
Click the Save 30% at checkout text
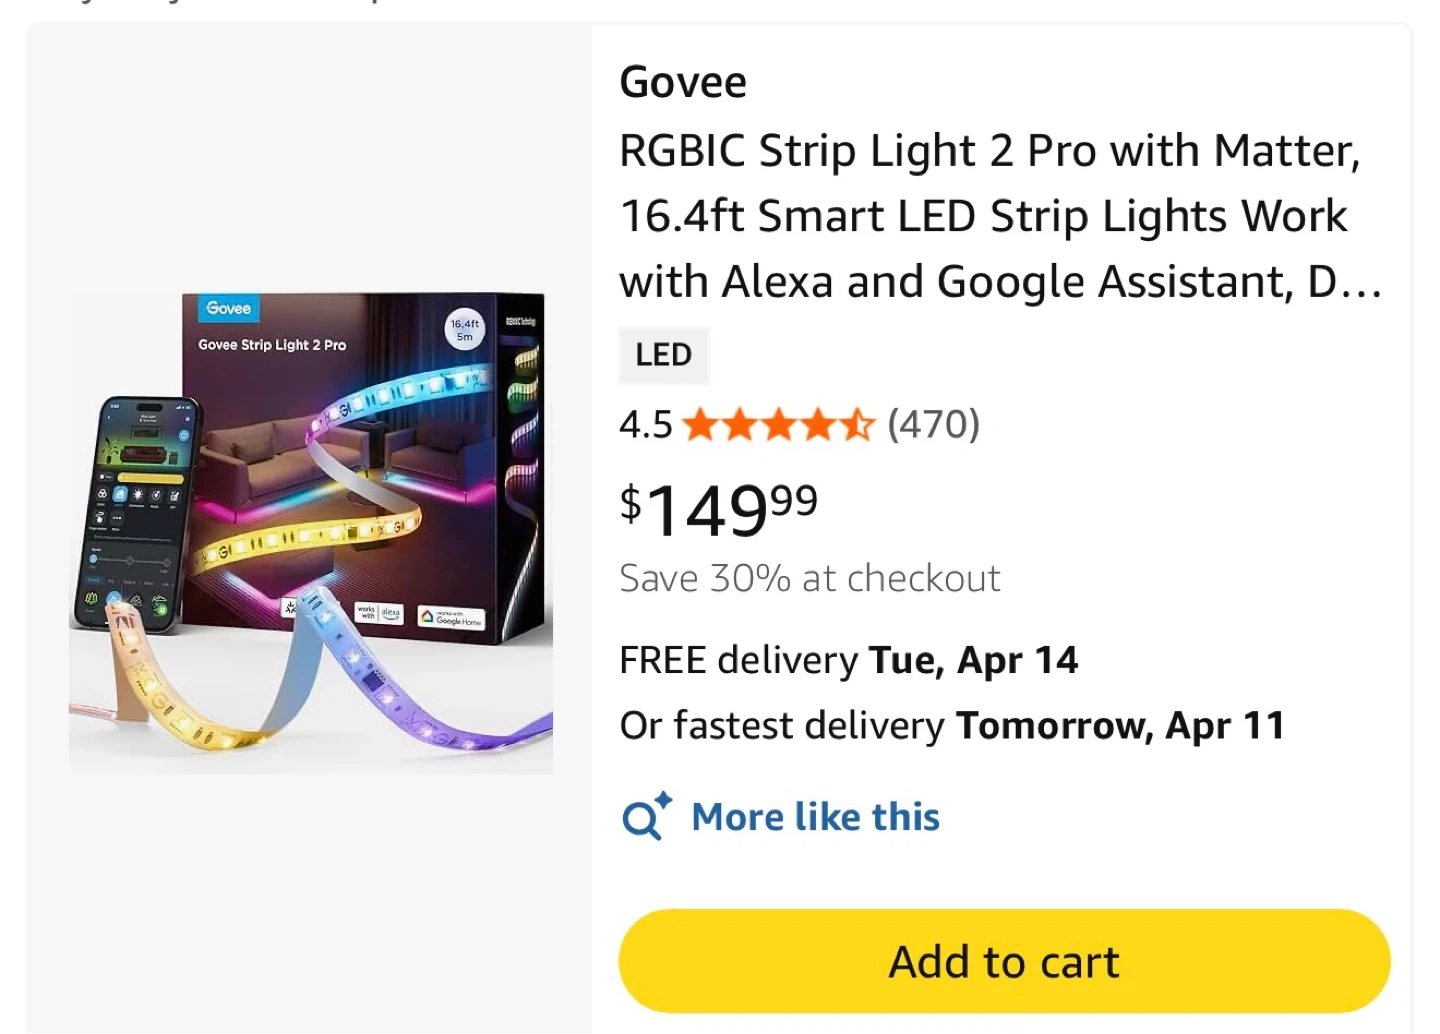[810, 578]
